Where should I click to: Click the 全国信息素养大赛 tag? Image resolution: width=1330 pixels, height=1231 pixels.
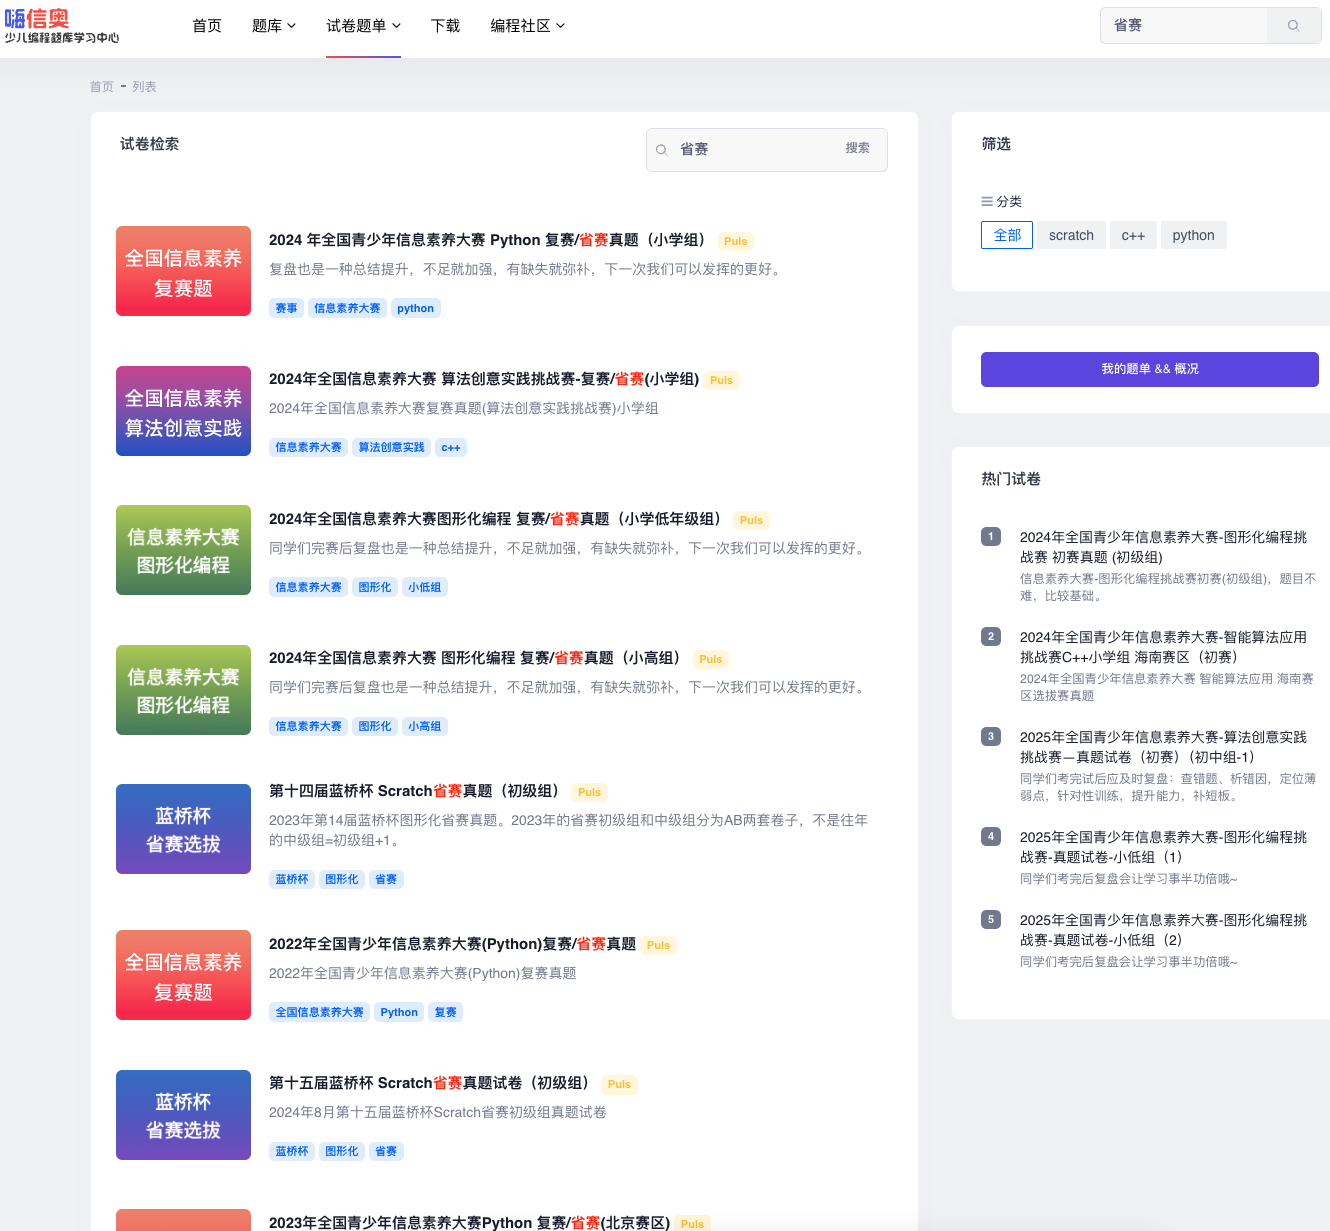pyautogui.click(x=319, y=1012)
